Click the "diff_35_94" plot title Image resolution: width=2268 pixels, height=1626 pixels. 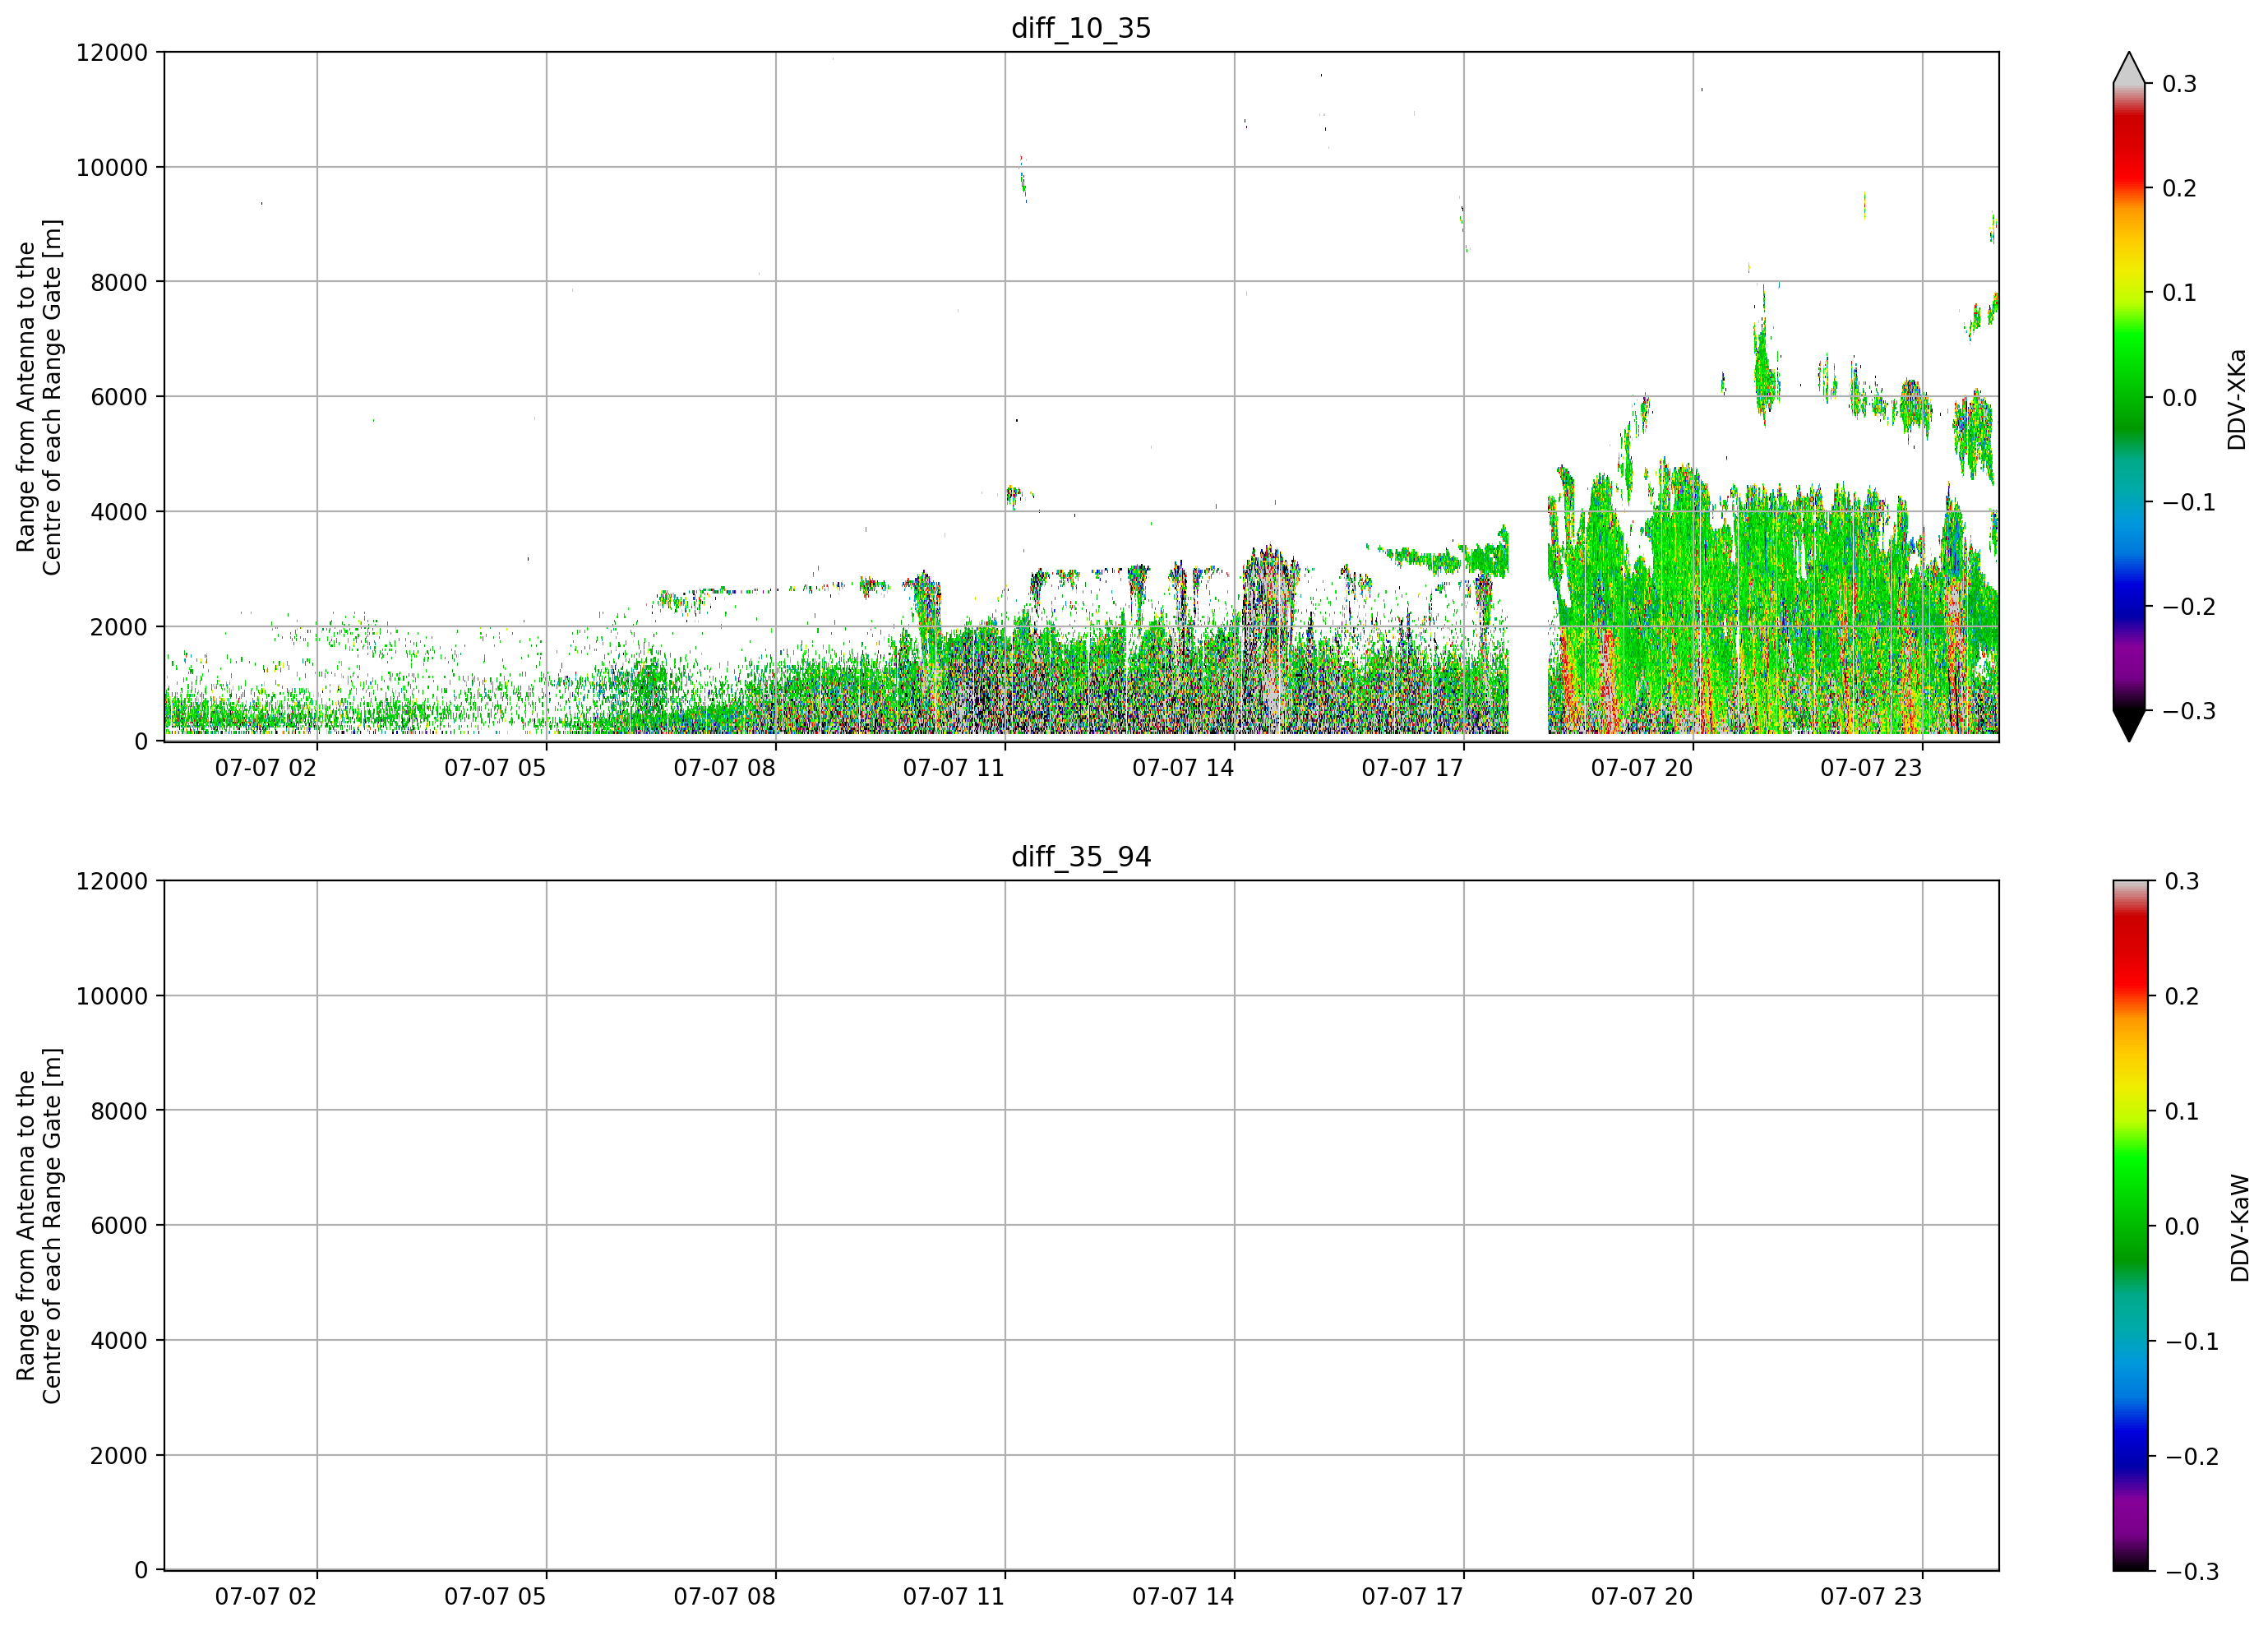pos(1081,857)
